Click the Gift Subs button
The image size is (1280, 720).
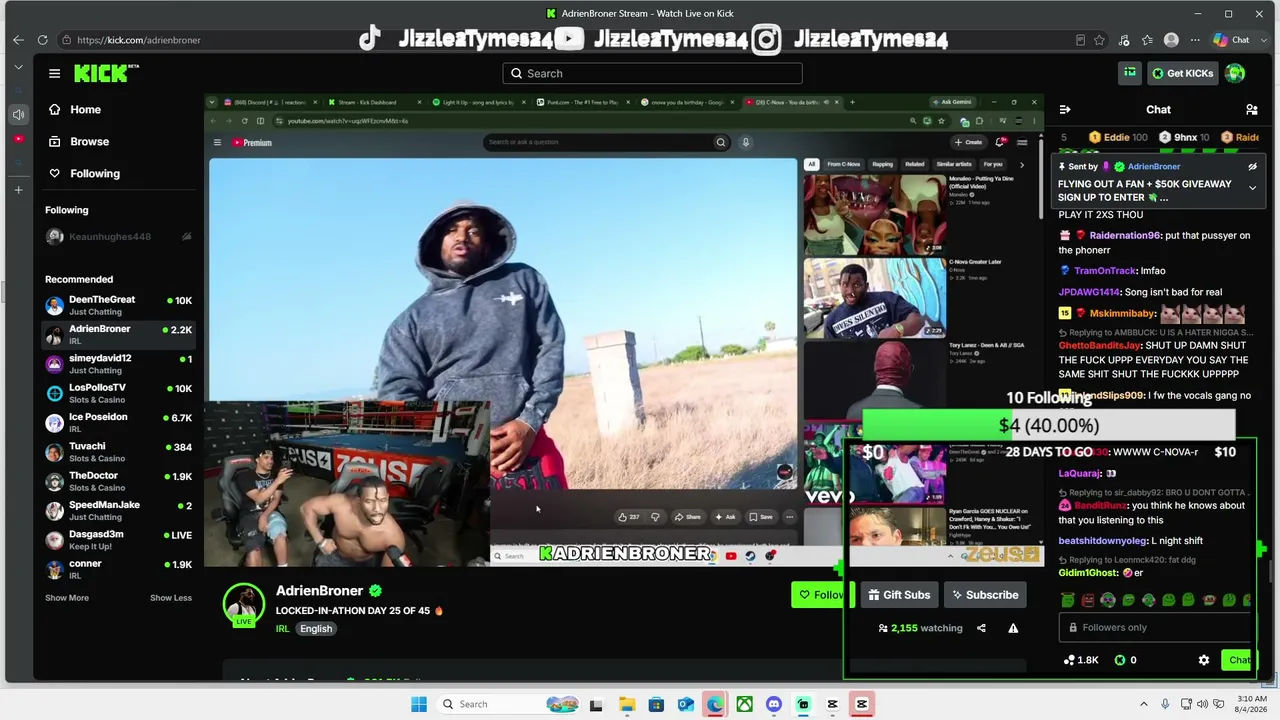(x=898, y=595)
